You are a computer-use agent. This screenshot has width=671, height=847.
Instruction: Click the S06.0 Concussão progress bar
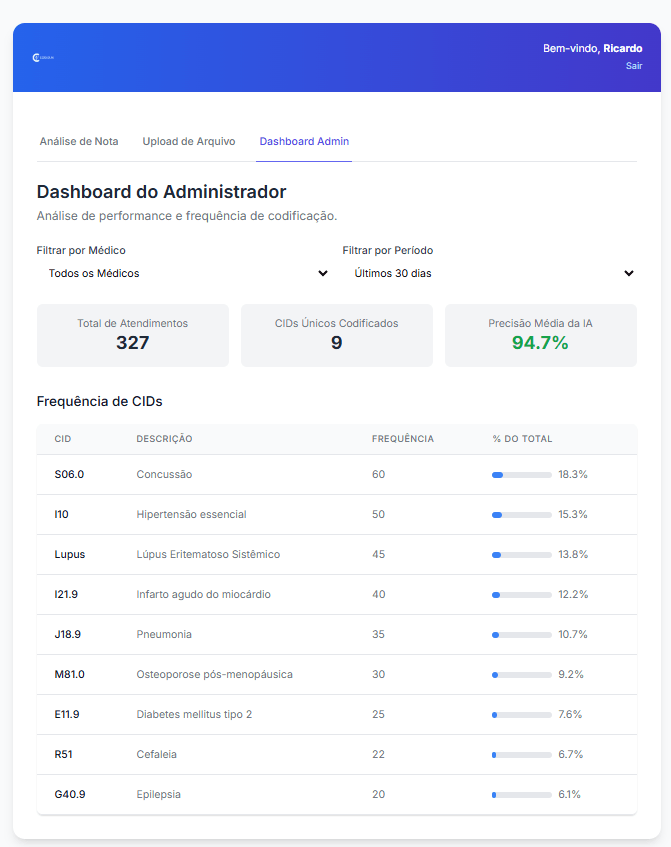point(521,475)
